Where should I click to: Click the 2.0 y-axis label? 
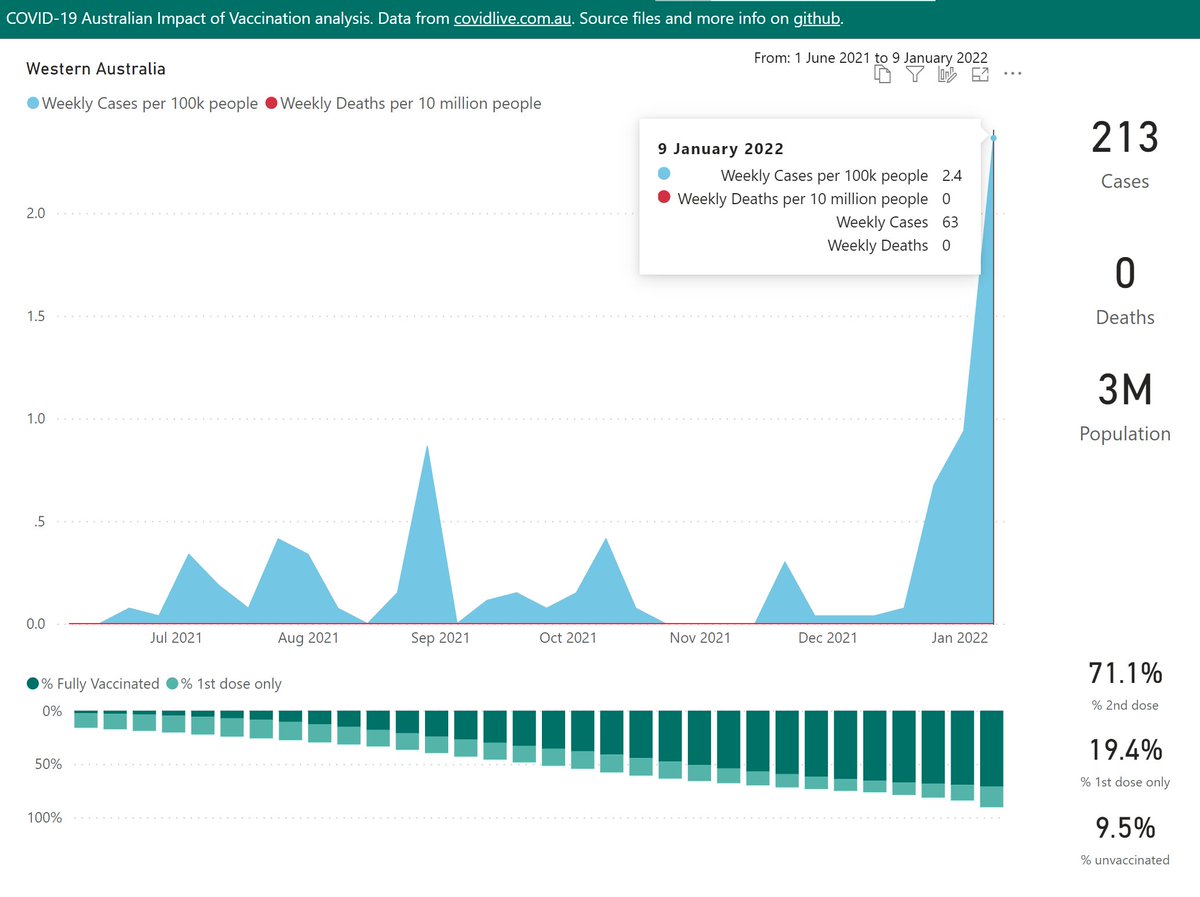[x=37, y=213]
